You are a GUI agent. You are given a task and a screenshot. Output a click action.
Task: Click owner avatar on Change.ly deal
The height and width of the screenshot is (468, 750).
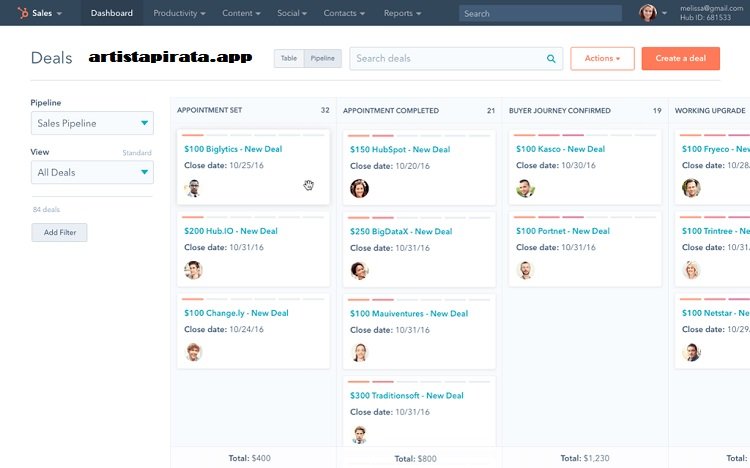pos(193,352)
